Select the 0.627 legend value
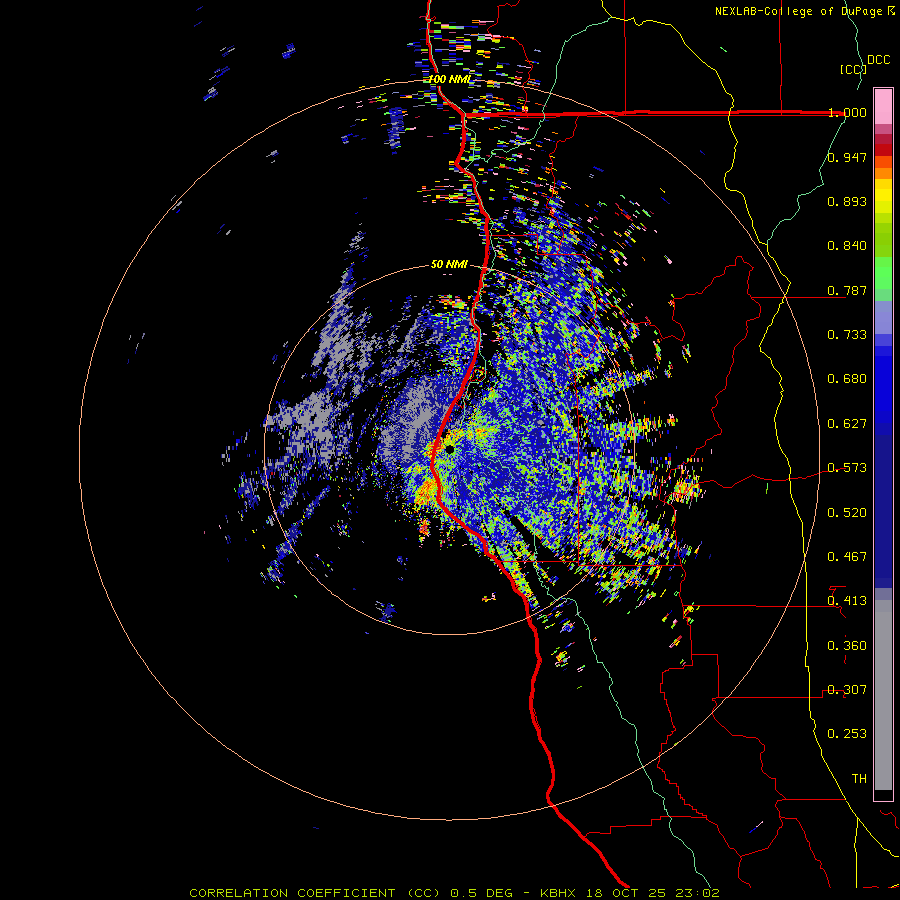The image size is (900, 900). (x=847, y=424)
